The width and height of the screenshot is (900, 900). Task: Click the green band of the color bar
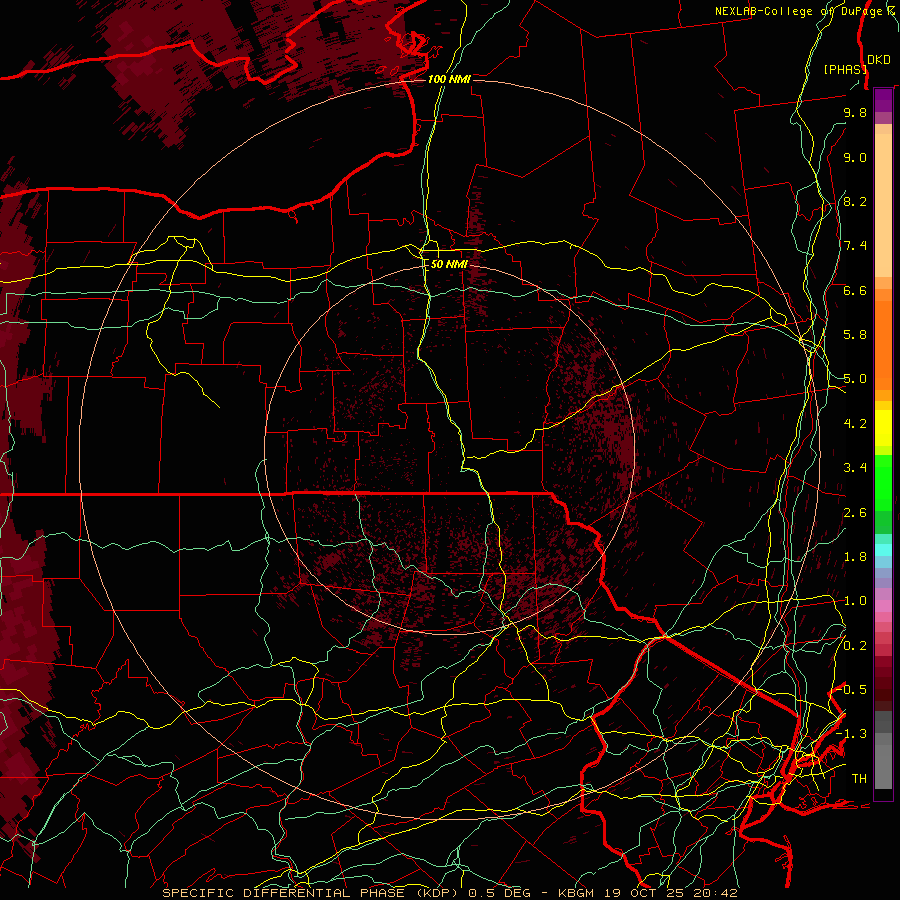pyautogui.click(x=883, y=482)
